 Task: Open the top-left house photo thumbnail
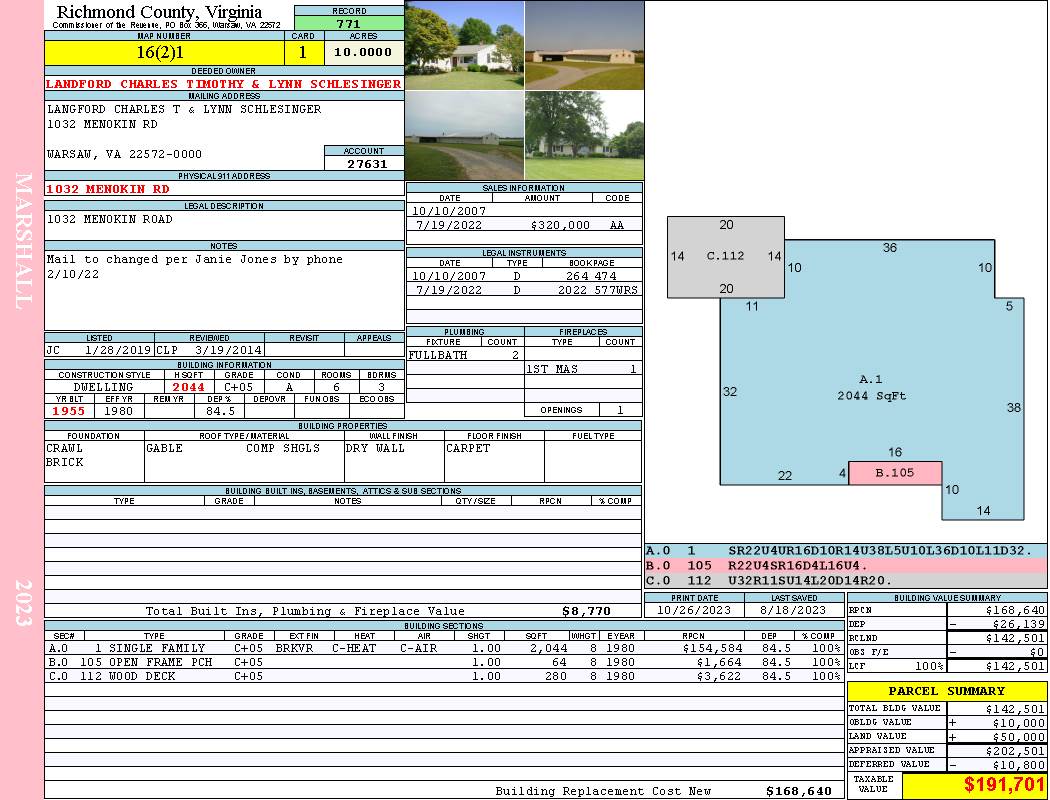coord(464,45)
